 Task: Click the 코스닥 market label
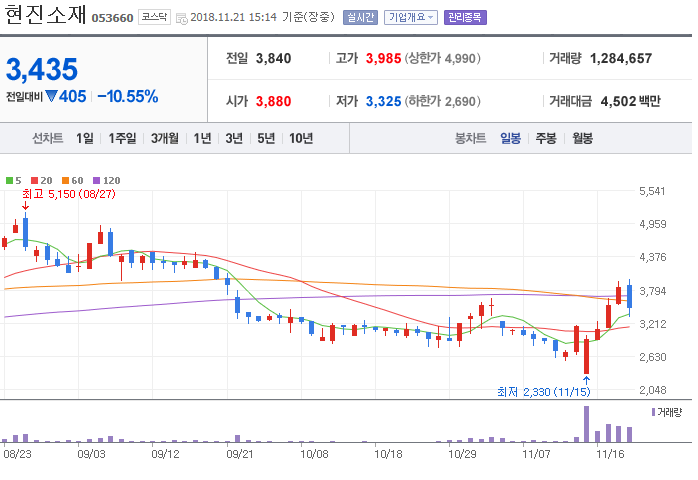[x=154, y=17]
